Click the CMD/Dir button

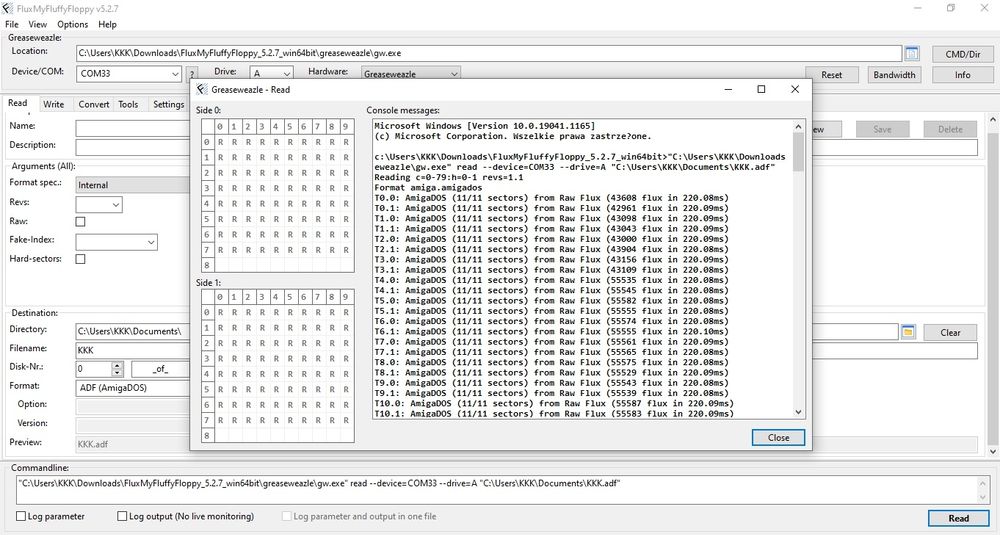tap(963, 54)
